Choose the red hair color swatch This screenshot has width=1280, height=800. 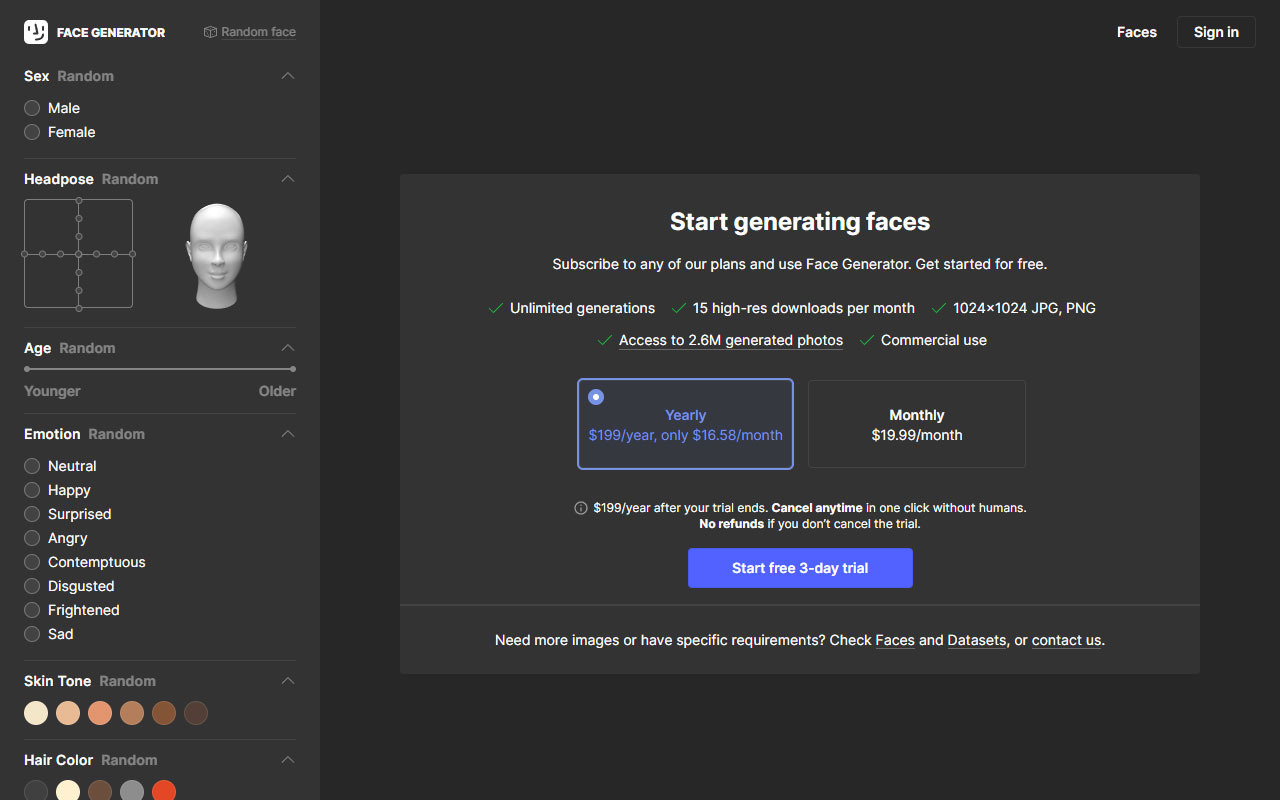tap(164, 791)
